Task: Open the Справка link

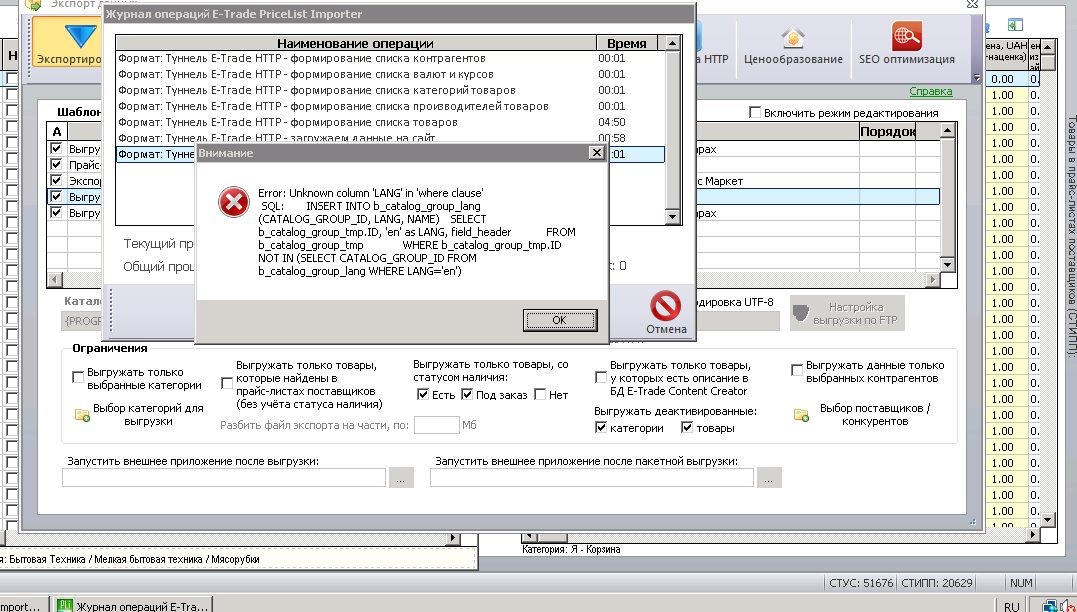Action: click(931, 91)
